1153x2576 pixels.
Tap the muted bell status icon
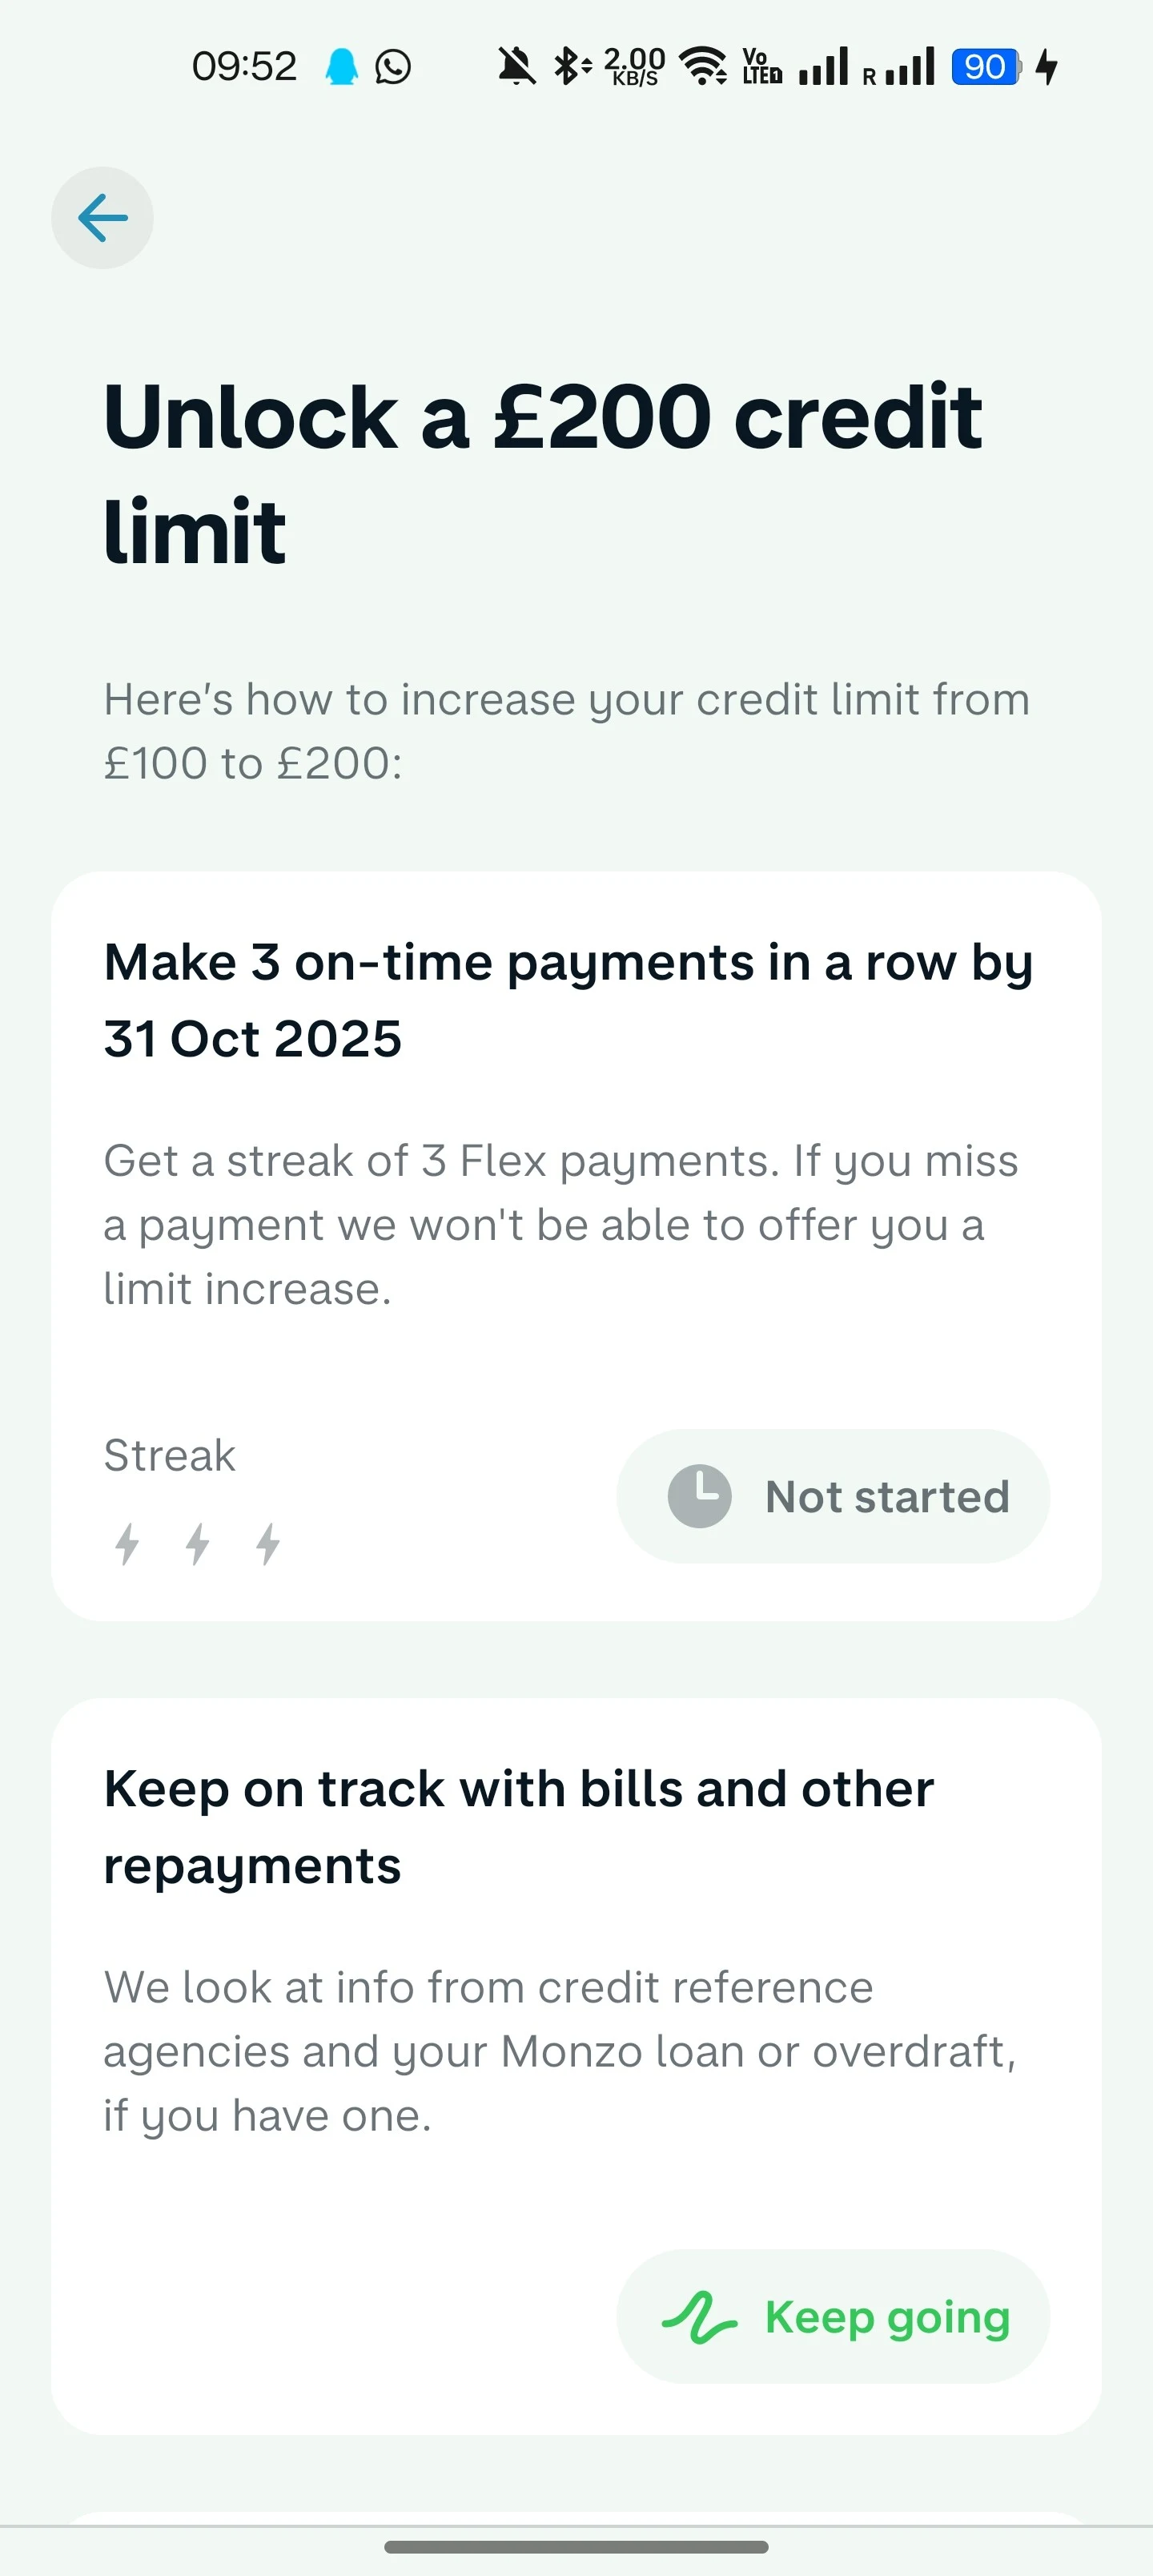pyautogui.click(x=517, y=67)
